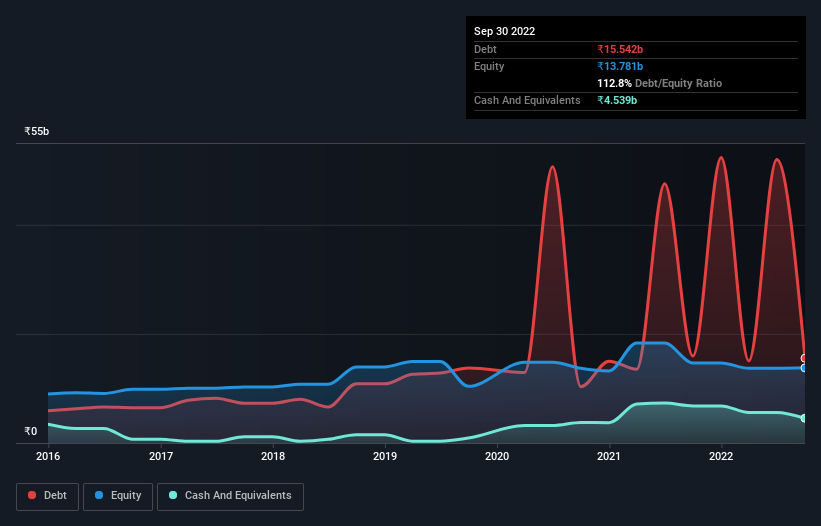This screenshot has width=821, height=526.
Task: Click the ₹0 y-axis label
Action: tap(31, 431)
